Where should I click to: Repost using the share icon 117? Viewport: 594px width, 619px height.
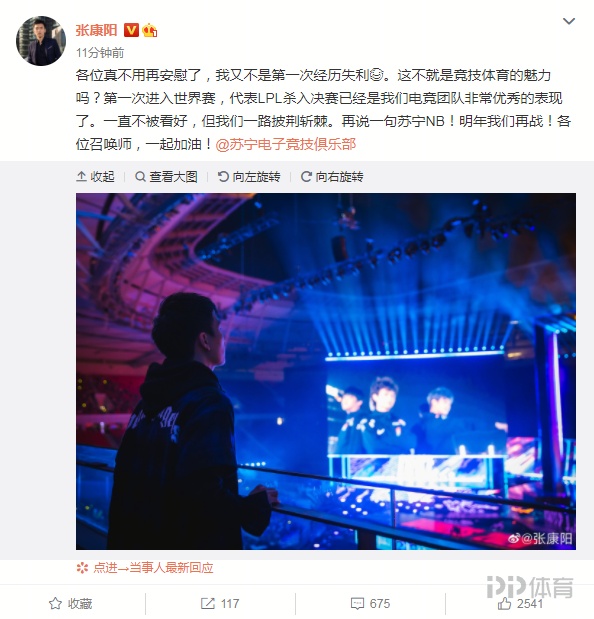220,603
